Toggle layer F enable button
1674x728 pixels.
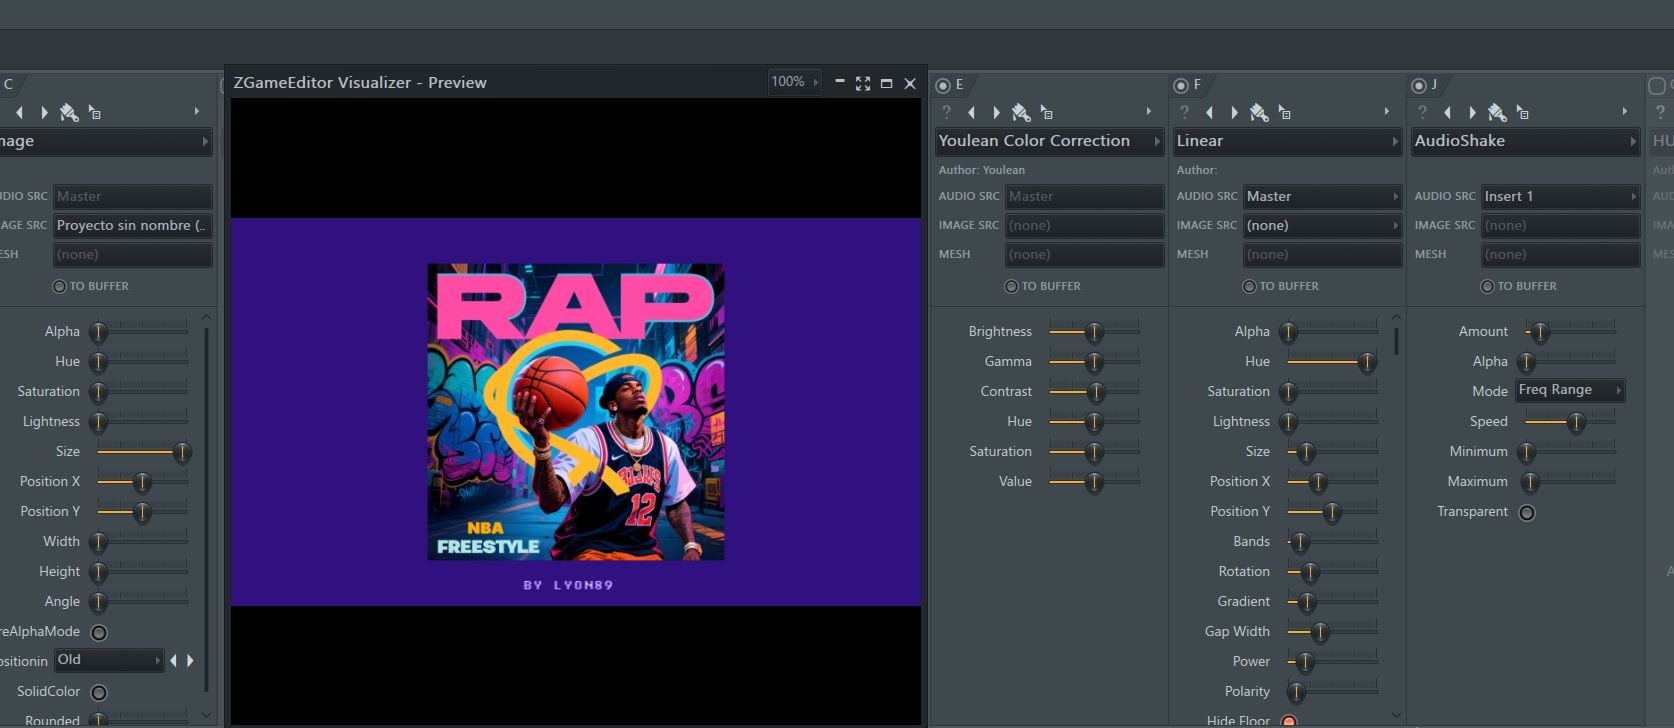point(1181,85)
